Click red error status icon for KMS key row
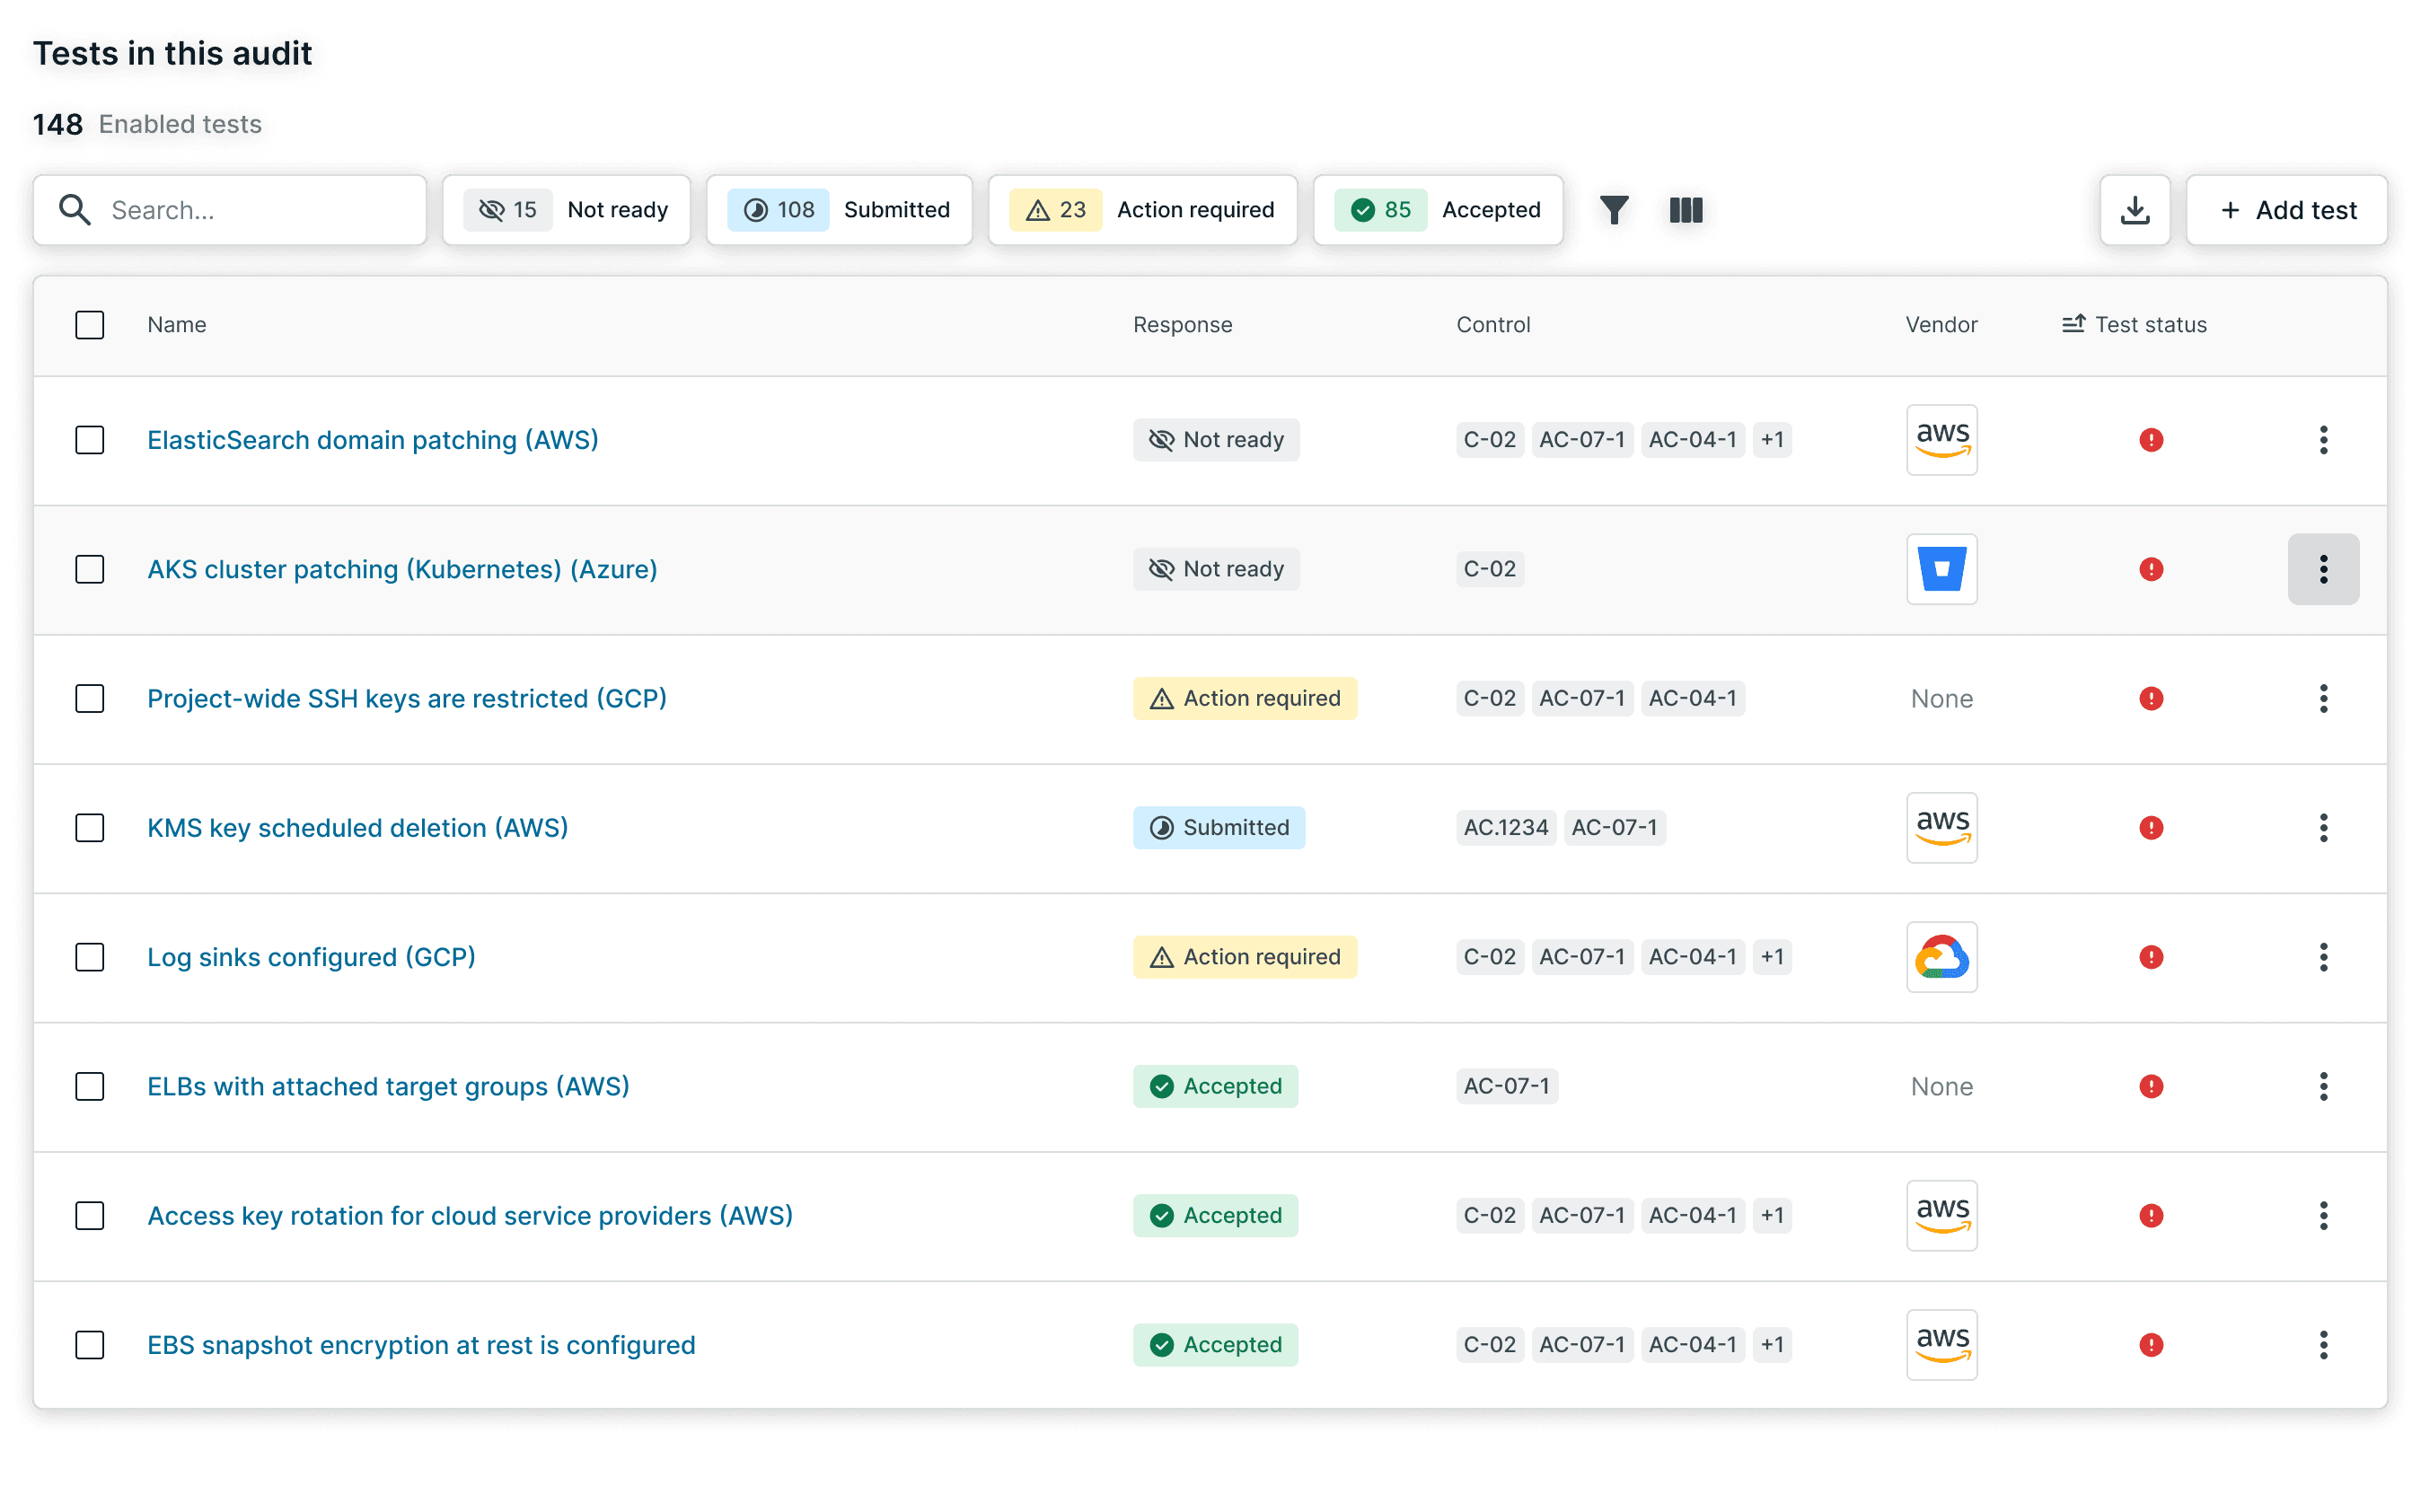 point(2151,828)
